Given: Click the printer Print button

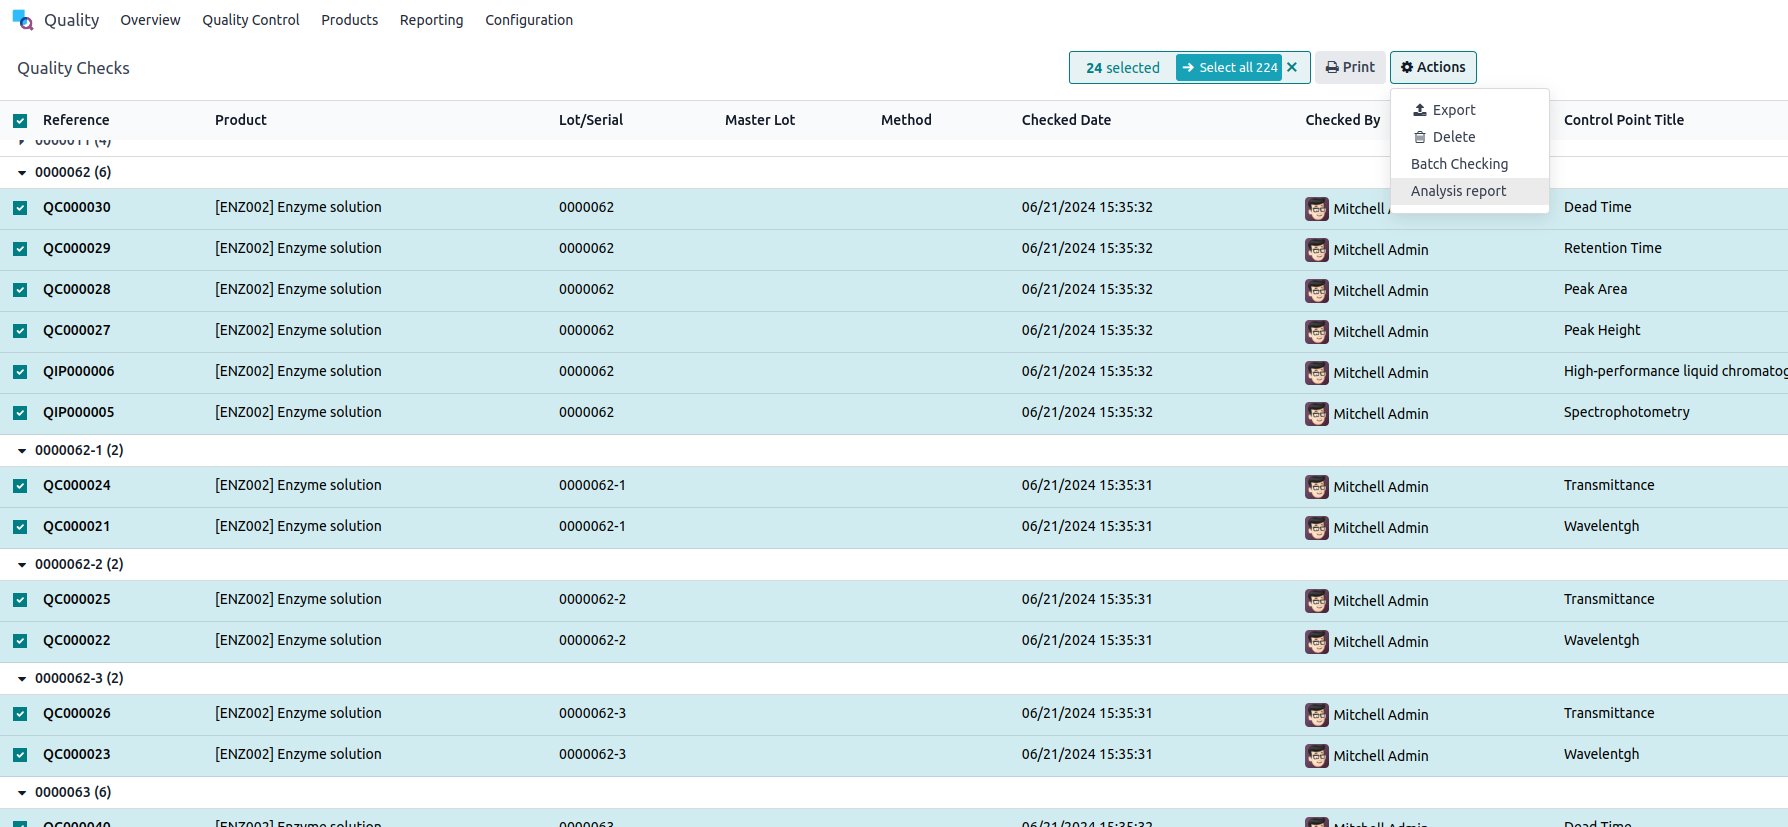Looking at the screenshot, I should 1349,67.
